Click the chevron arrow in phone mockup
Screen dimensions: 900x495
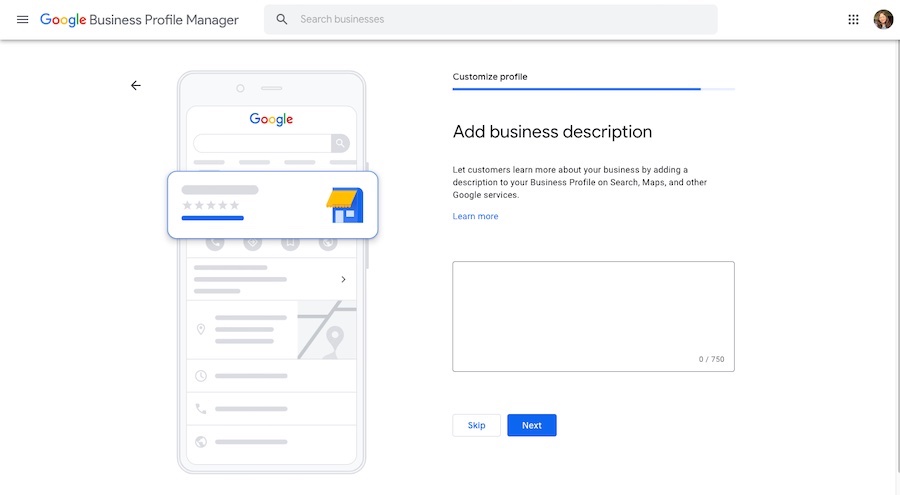[x=343, y=279]
